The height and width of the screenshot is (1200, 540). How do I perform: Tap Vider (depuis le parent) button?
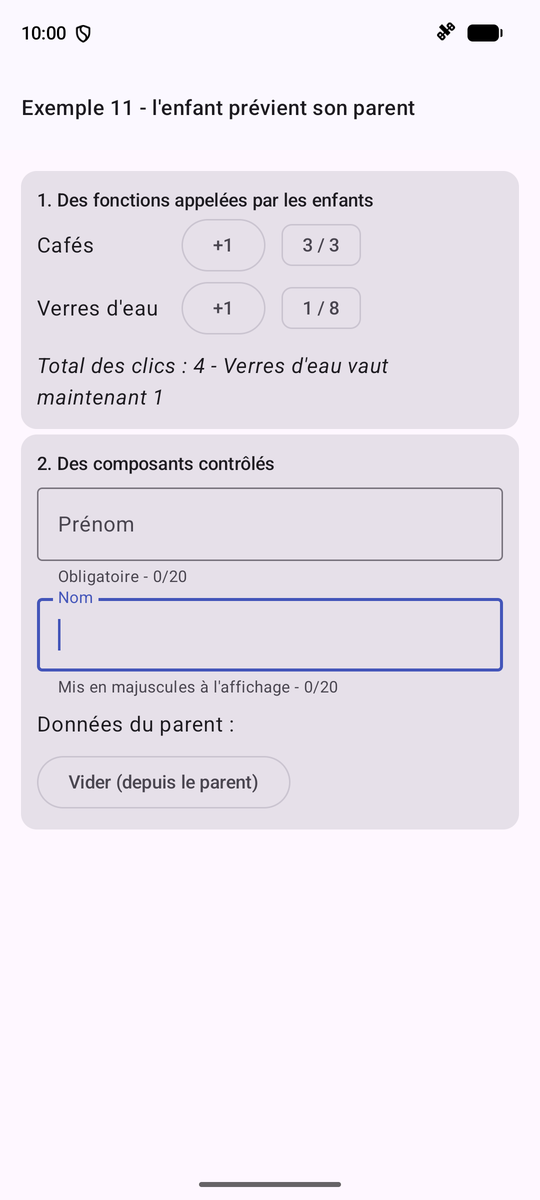coord(163,782)
